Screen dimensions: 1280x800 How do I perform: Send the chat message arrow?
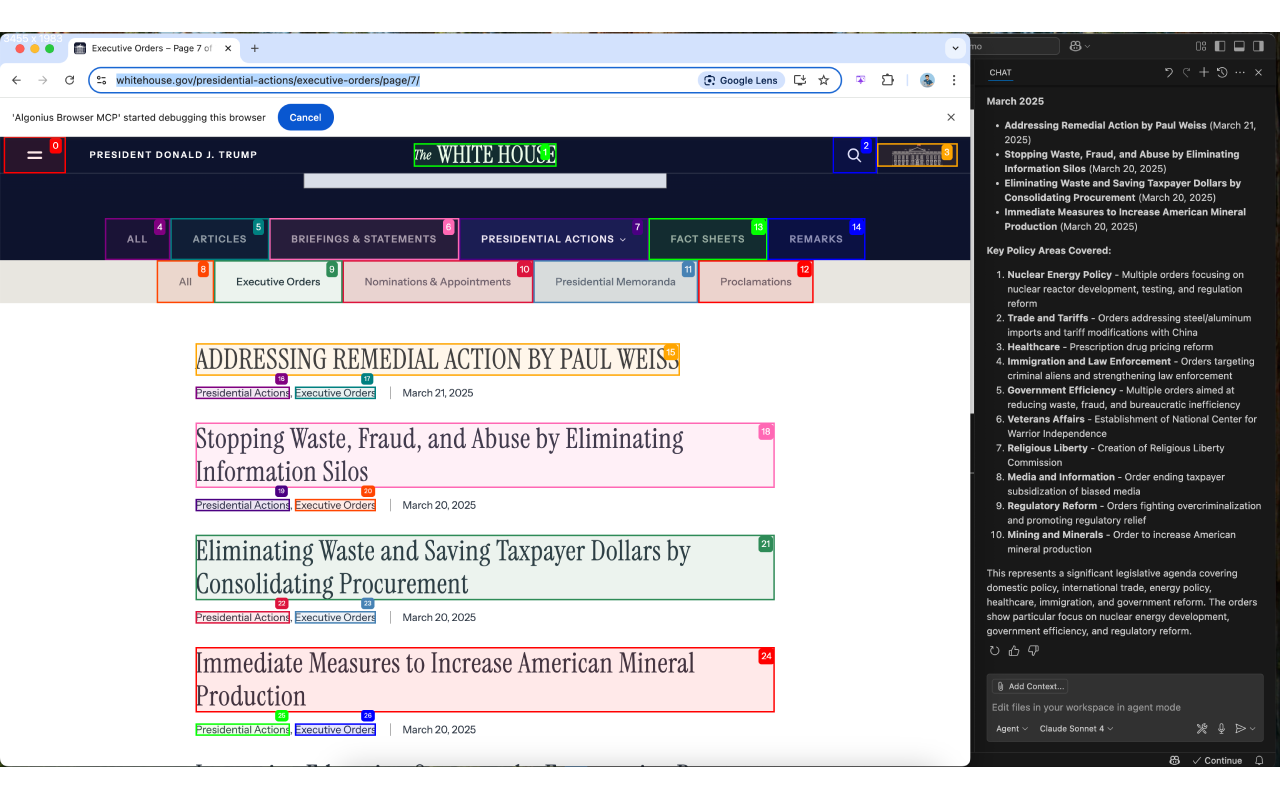(1240, 729)
